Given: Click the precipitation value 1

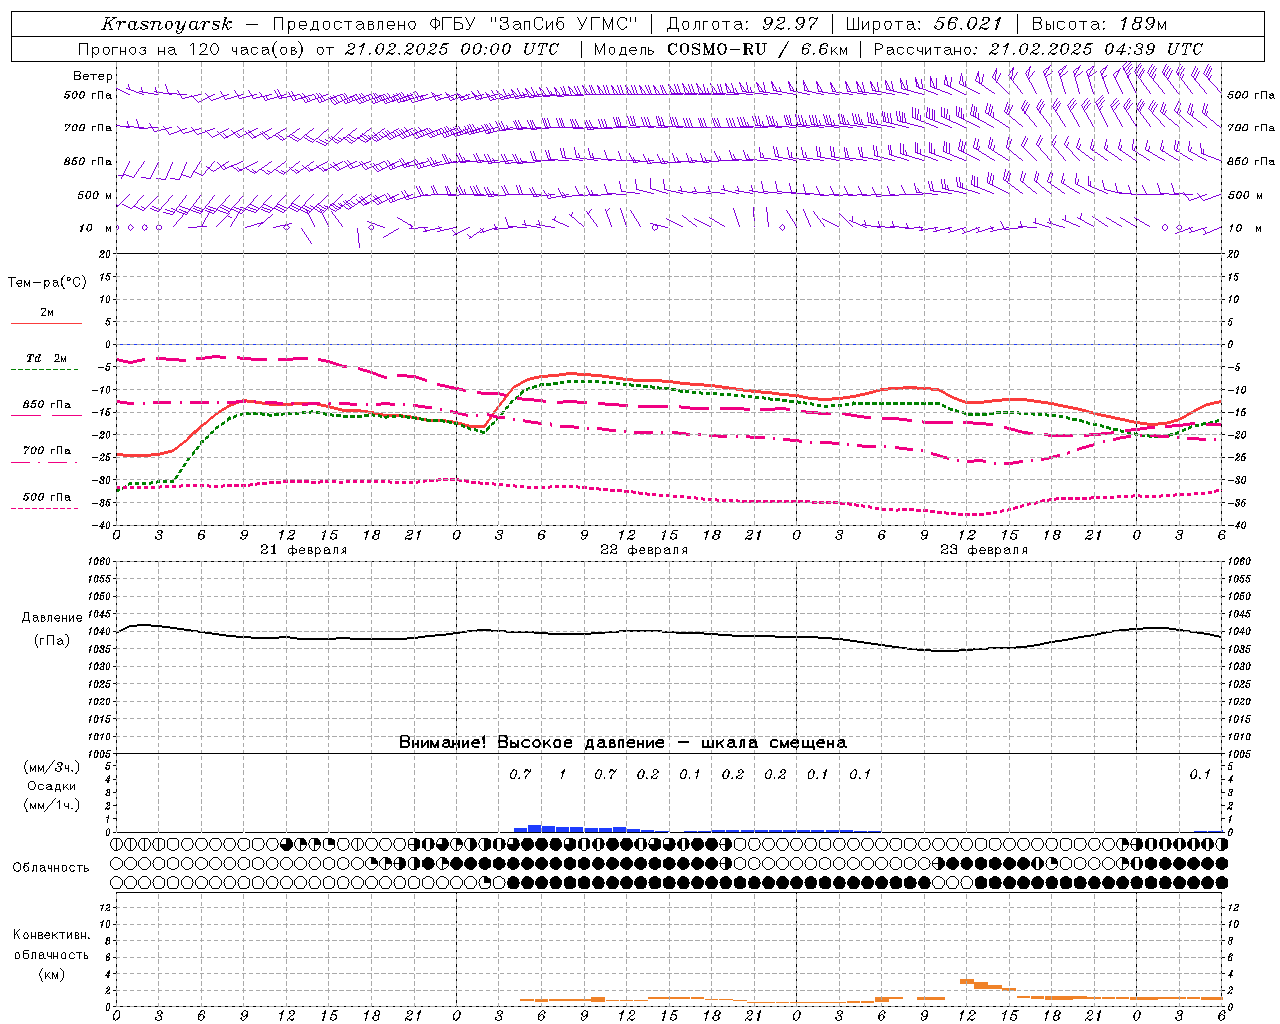Looking at the screenshot, I should point(563,774).
